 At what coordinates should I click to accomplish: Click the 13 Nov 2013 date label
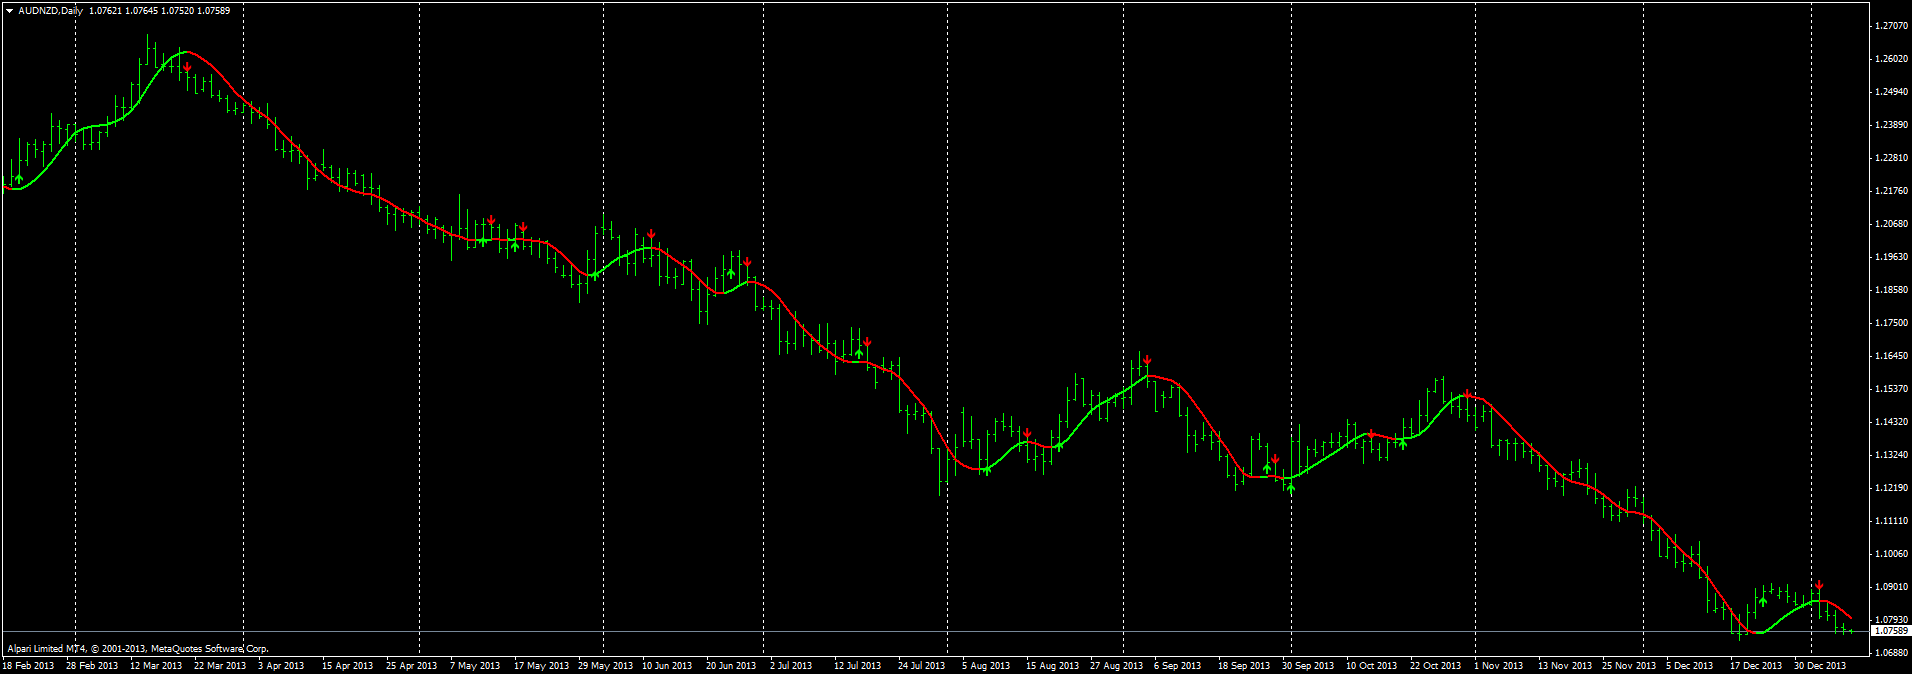tap(1565, 666)
